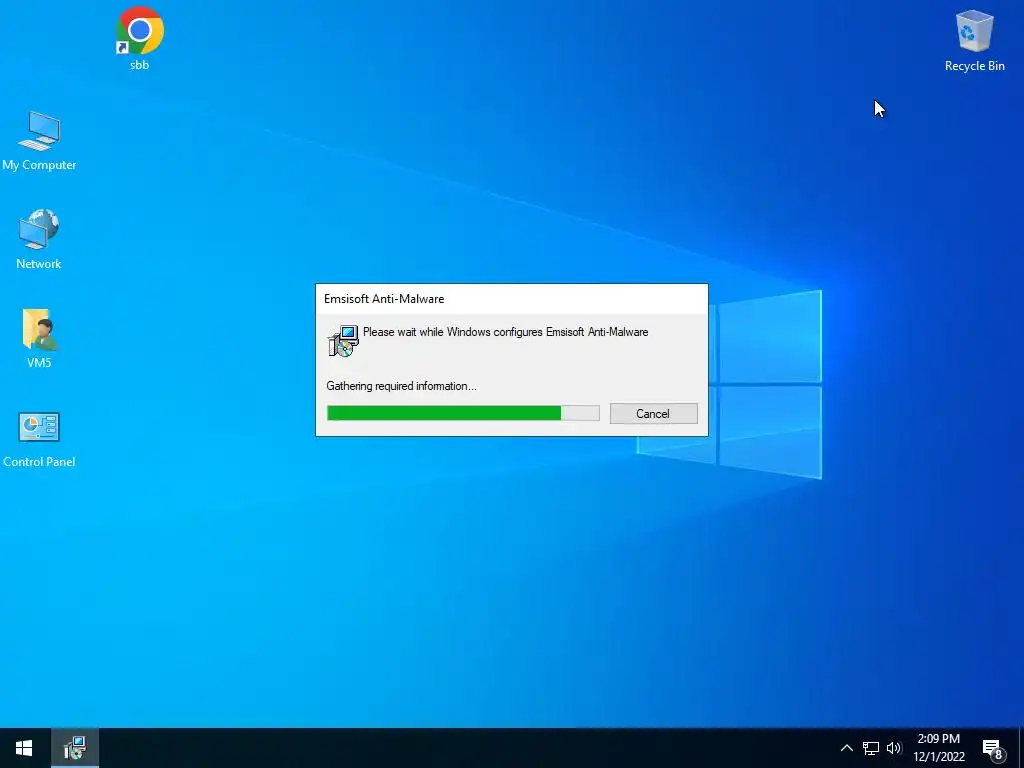
Task: Cancel the Emsisoft Anti-Malware installation
Action: point(653,413)
